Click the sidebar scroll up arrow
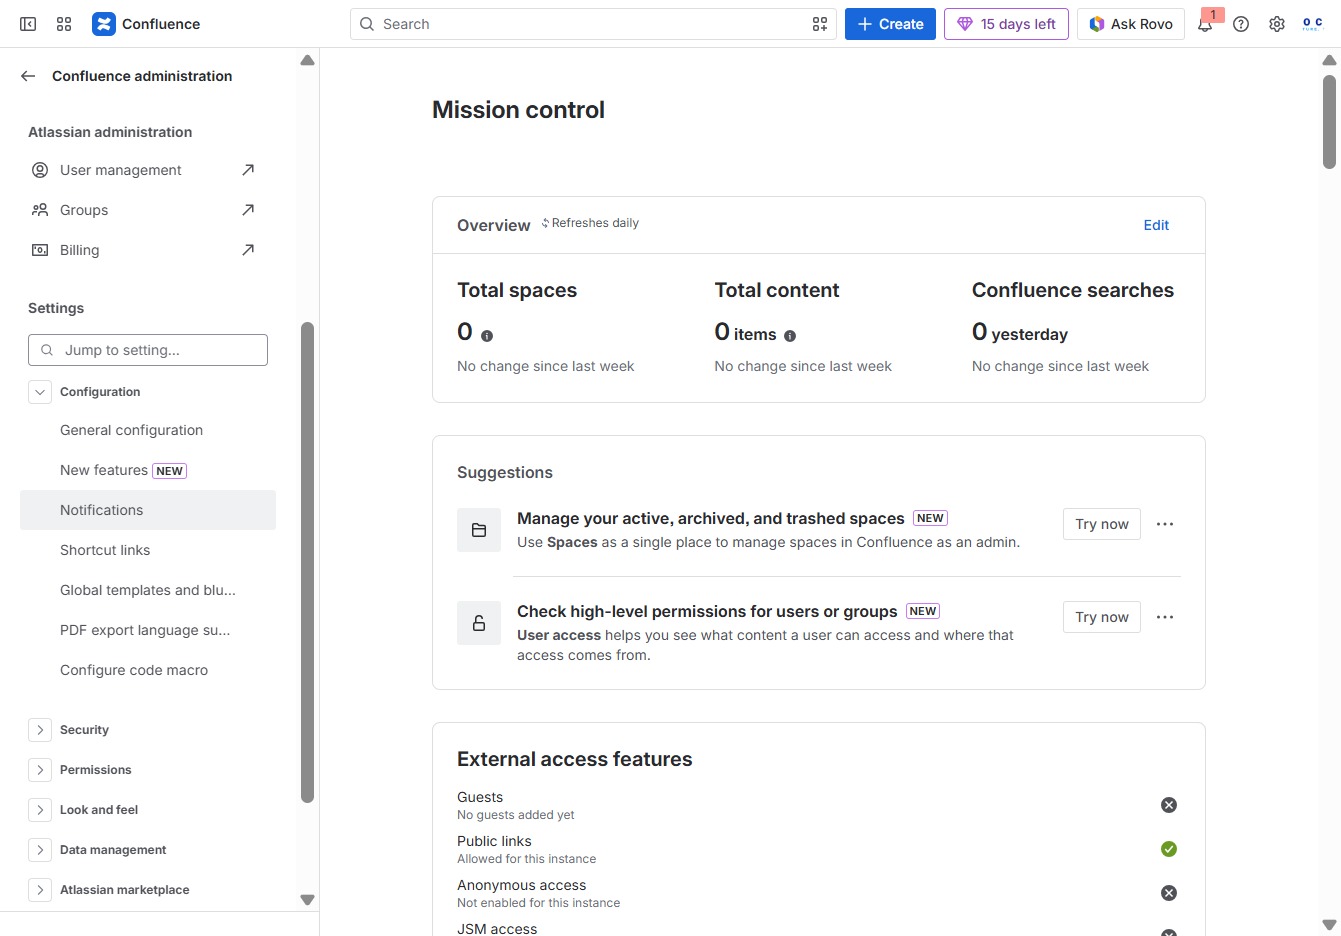1341x936 pixels. [307, 60]
